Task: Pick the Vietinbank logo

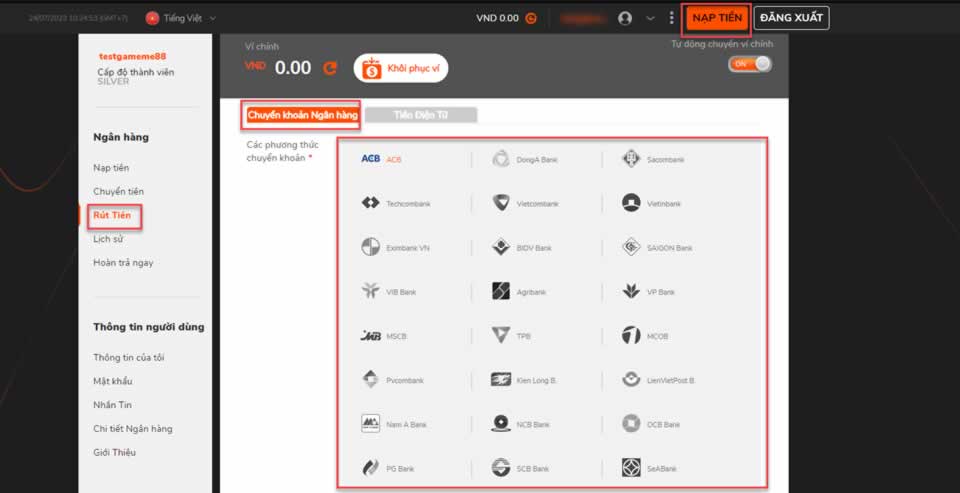Action: 631,203
